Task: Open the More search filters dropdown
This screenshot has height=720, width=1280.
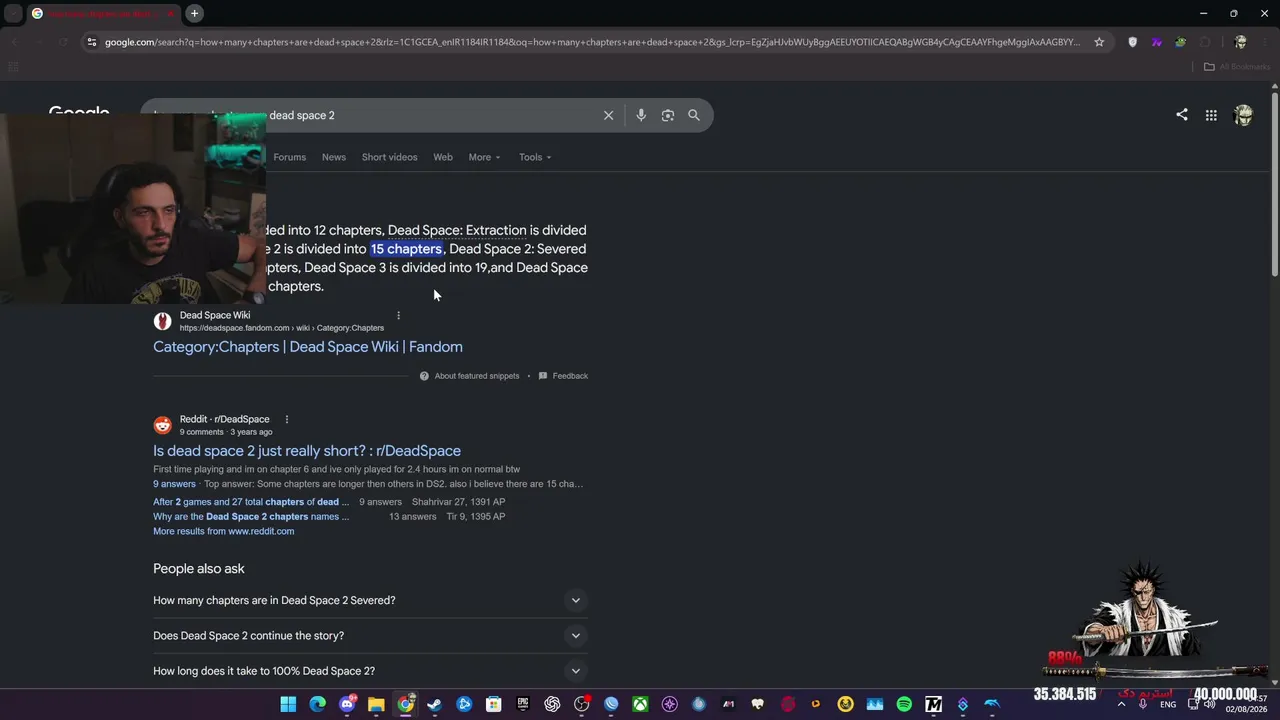Action: pos(484,157)
